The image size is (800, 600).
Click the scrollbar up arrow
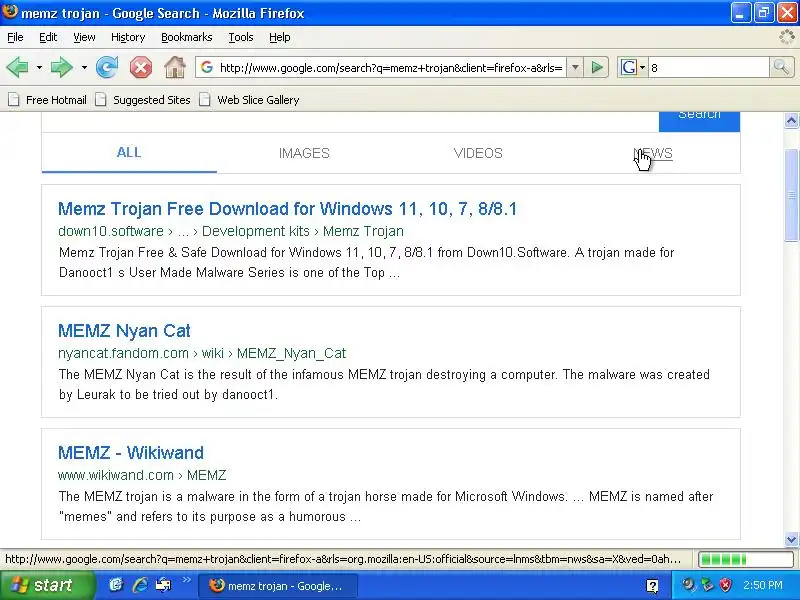[791, 120]
